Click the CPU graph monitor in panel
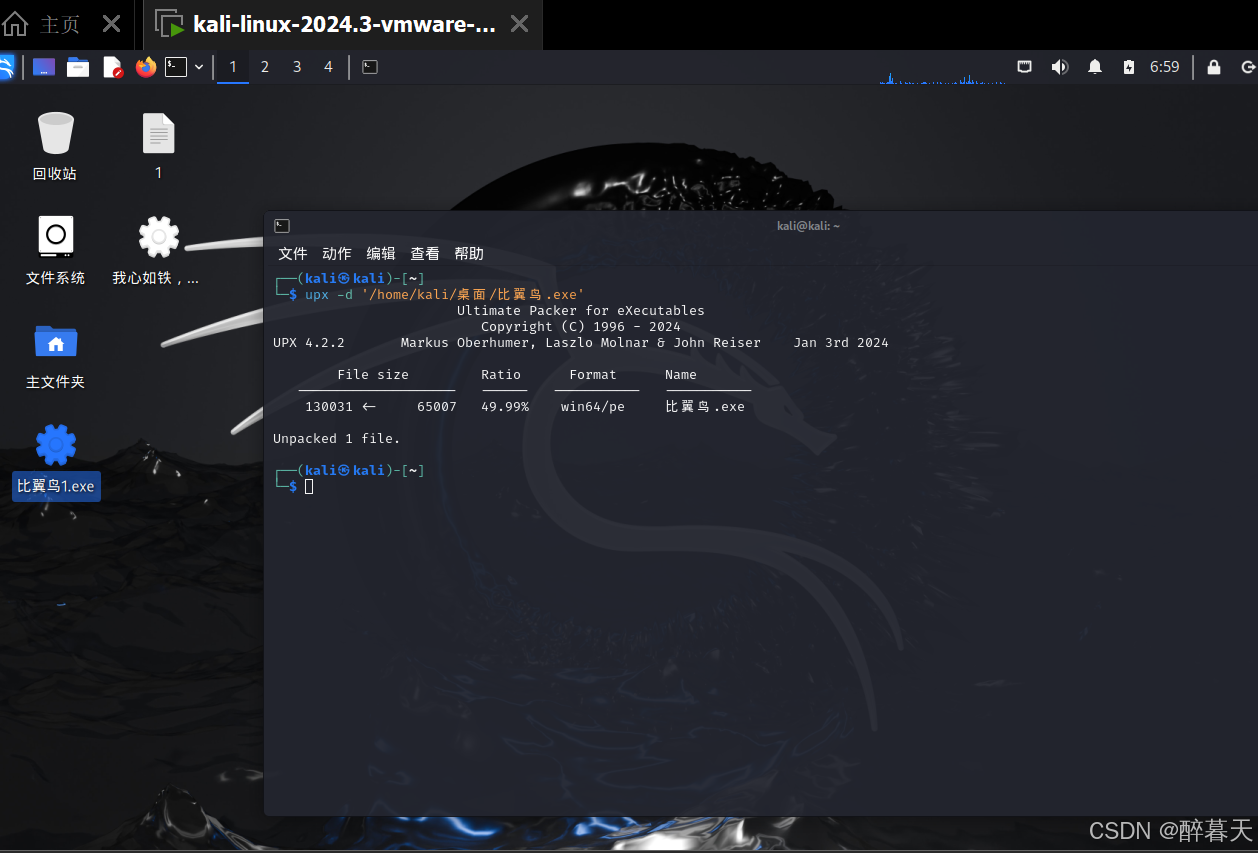This screenshot has width=1258, height=853. 942,68
